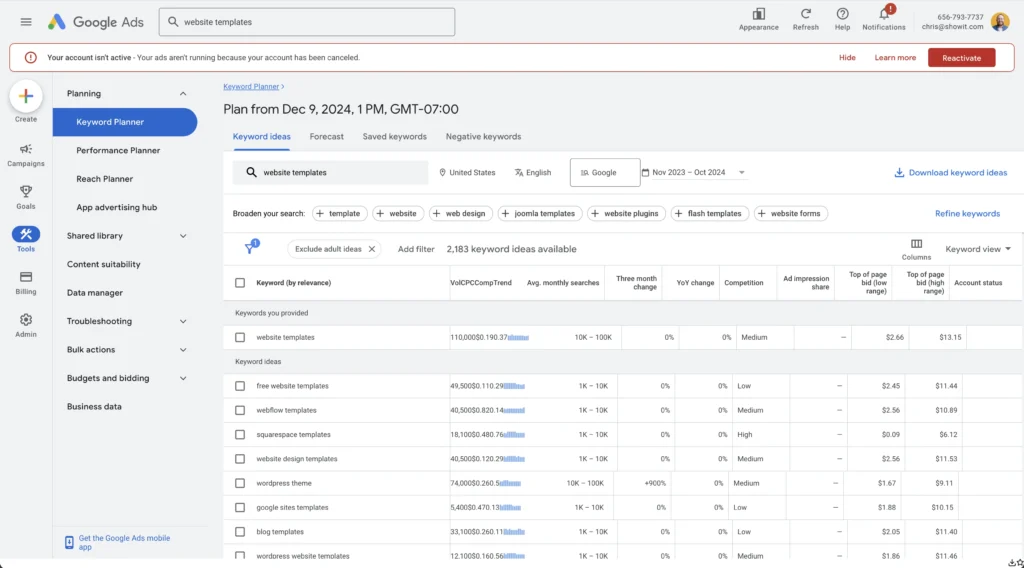The image size is (1024, 568).
Task: Toggle the select-all keywords header checkbox
Action: point(240,283)
